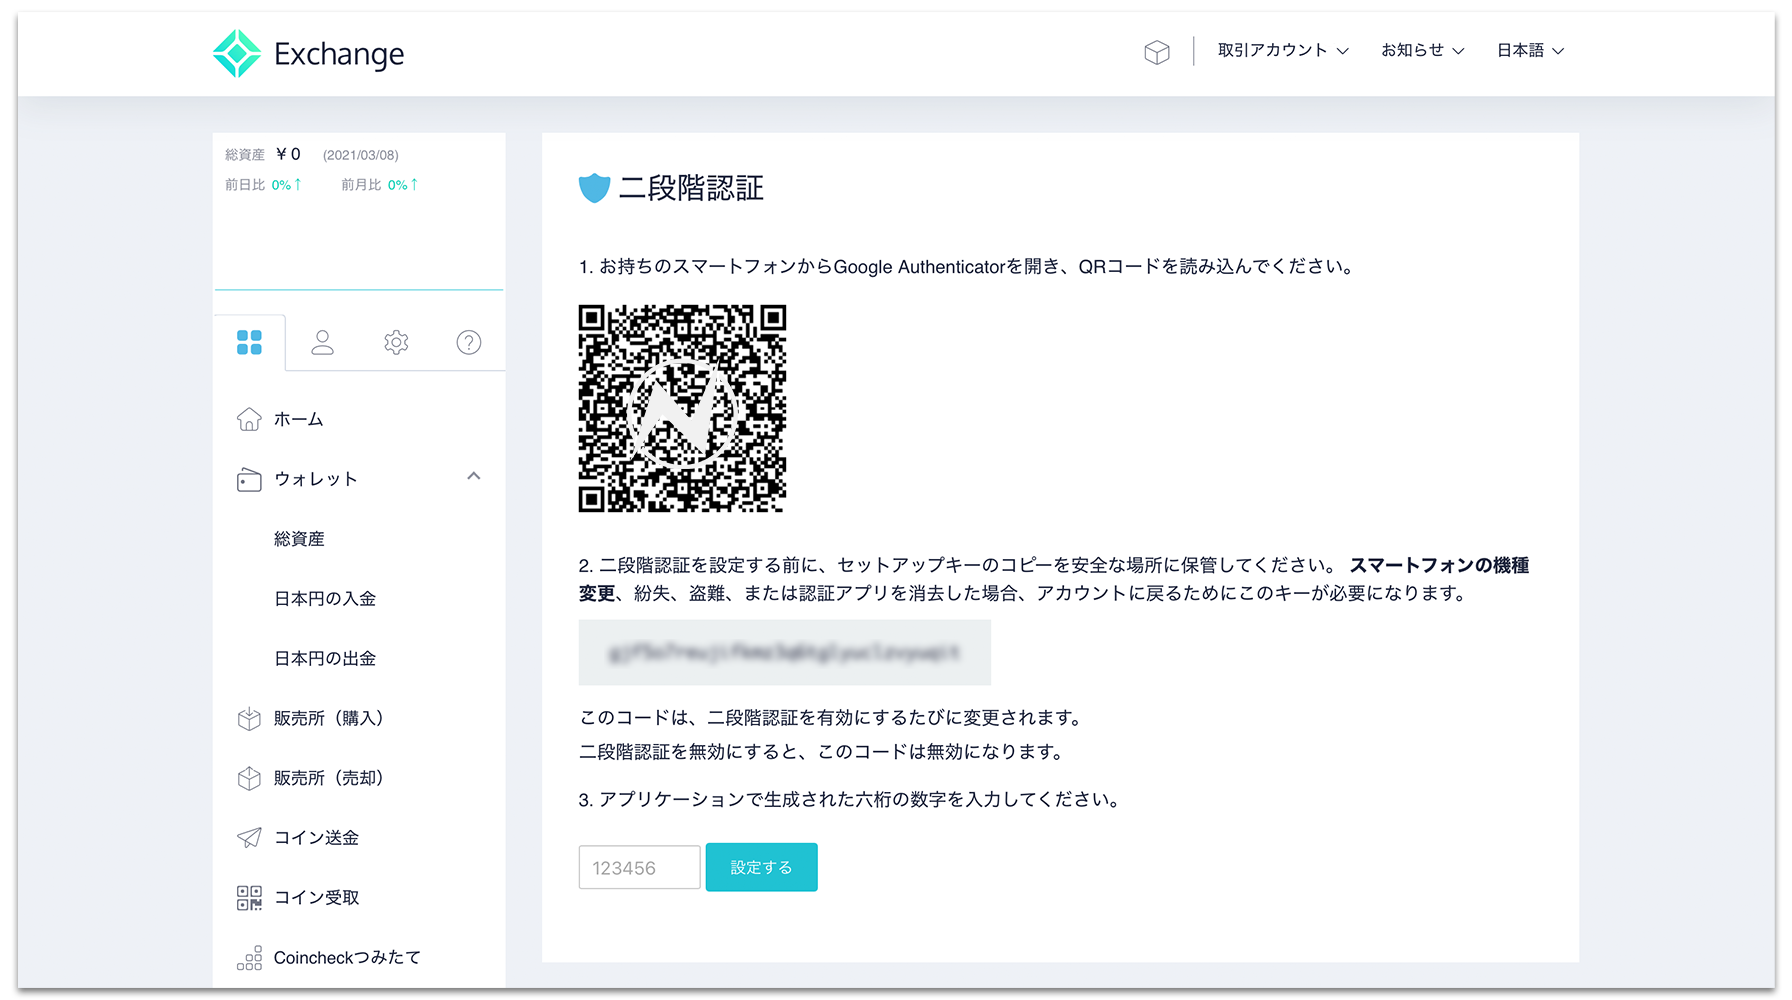Open the settings gear icon tab
Image resolution: width=1792 pixels, height=1000 pixels.
pyautogui.click(x=396, y=342)
